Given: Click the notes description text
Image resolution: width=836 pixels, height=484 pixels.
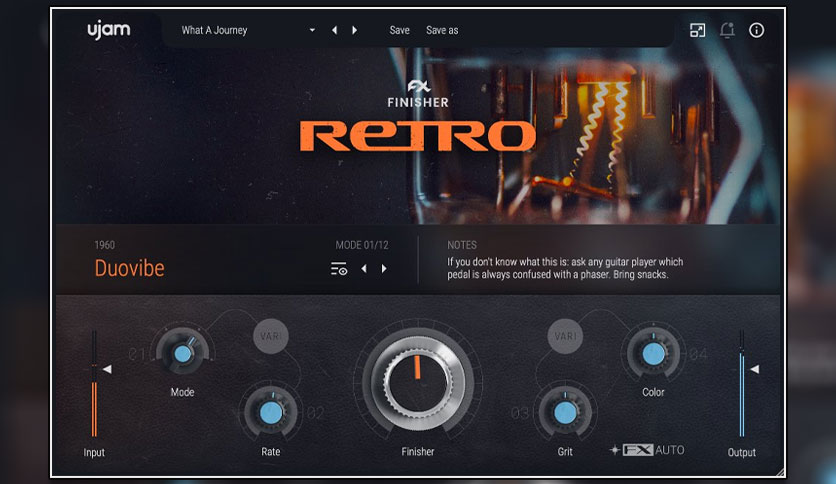Looking at the screenshot, I should tap(565, 268).
